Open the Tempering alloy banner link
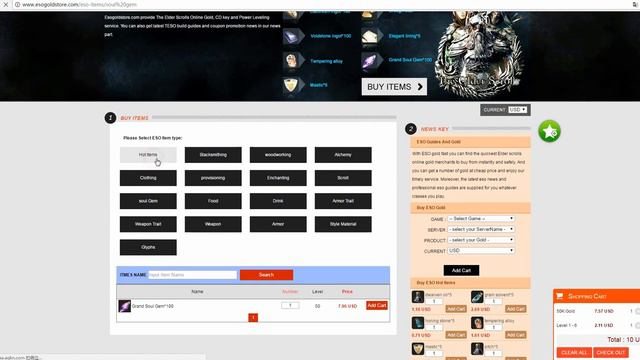 click(x=327, y=61)
